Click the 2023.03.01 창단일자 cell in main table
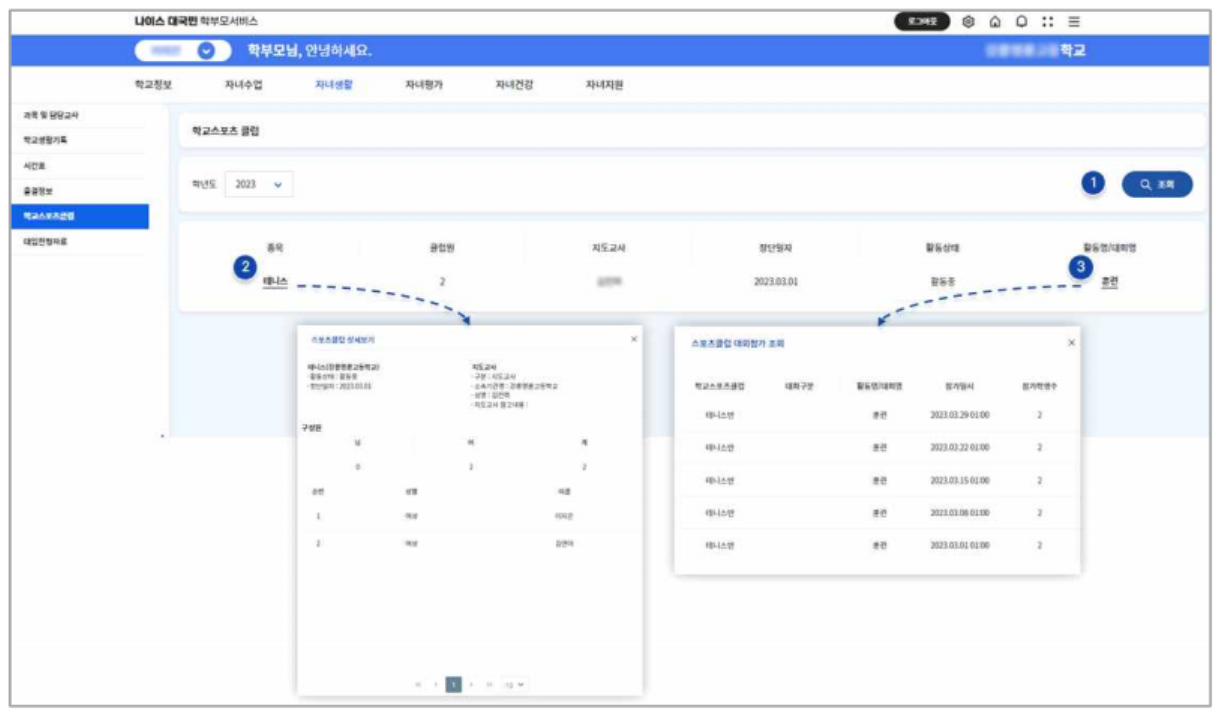Screen dimensions: 1229x720 776,282
